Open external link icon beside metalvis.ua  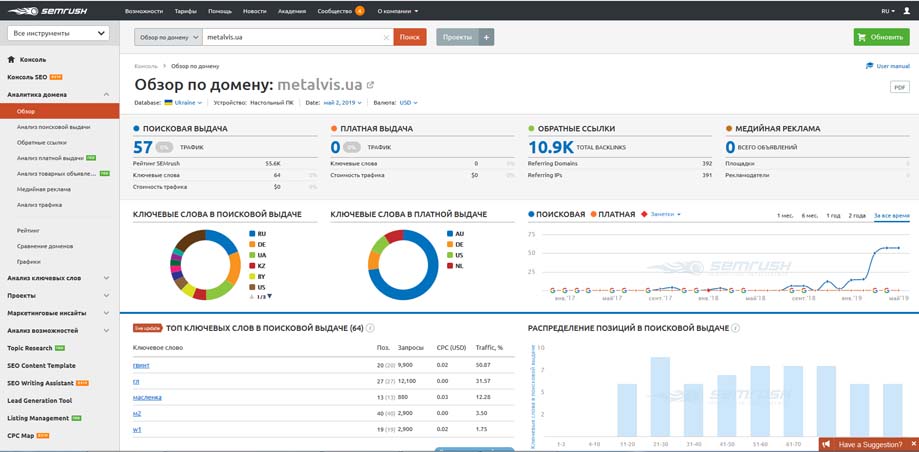click(x=370, y=85)
